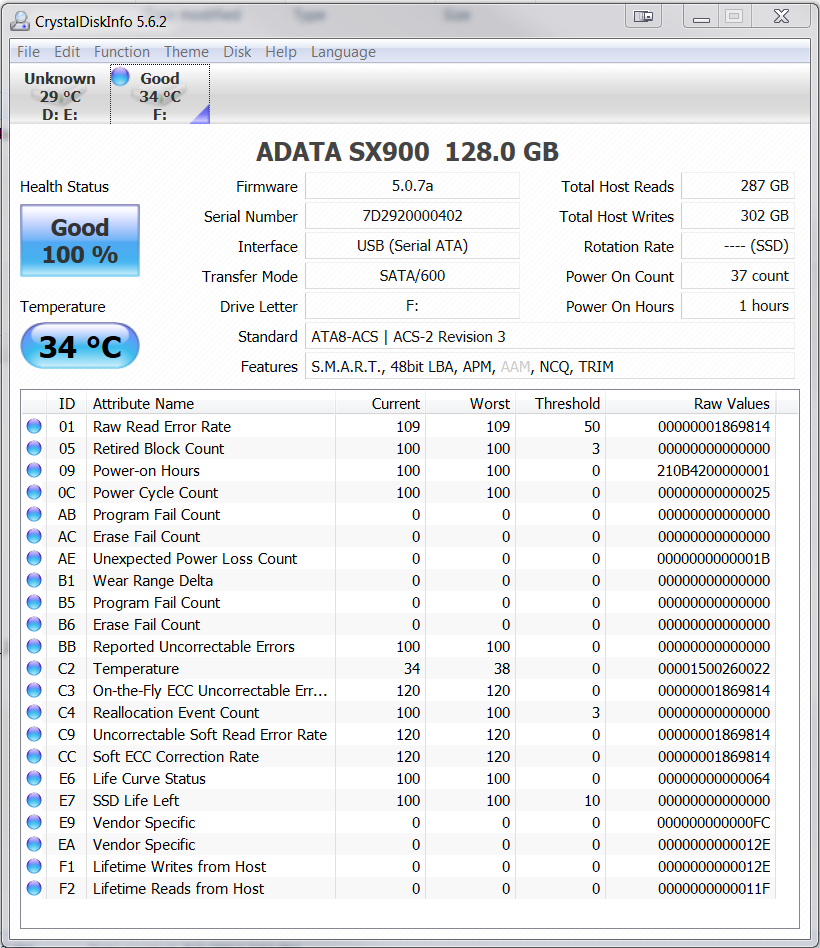
Task: Open the Language menu
Action: click(x=343, y=52)
